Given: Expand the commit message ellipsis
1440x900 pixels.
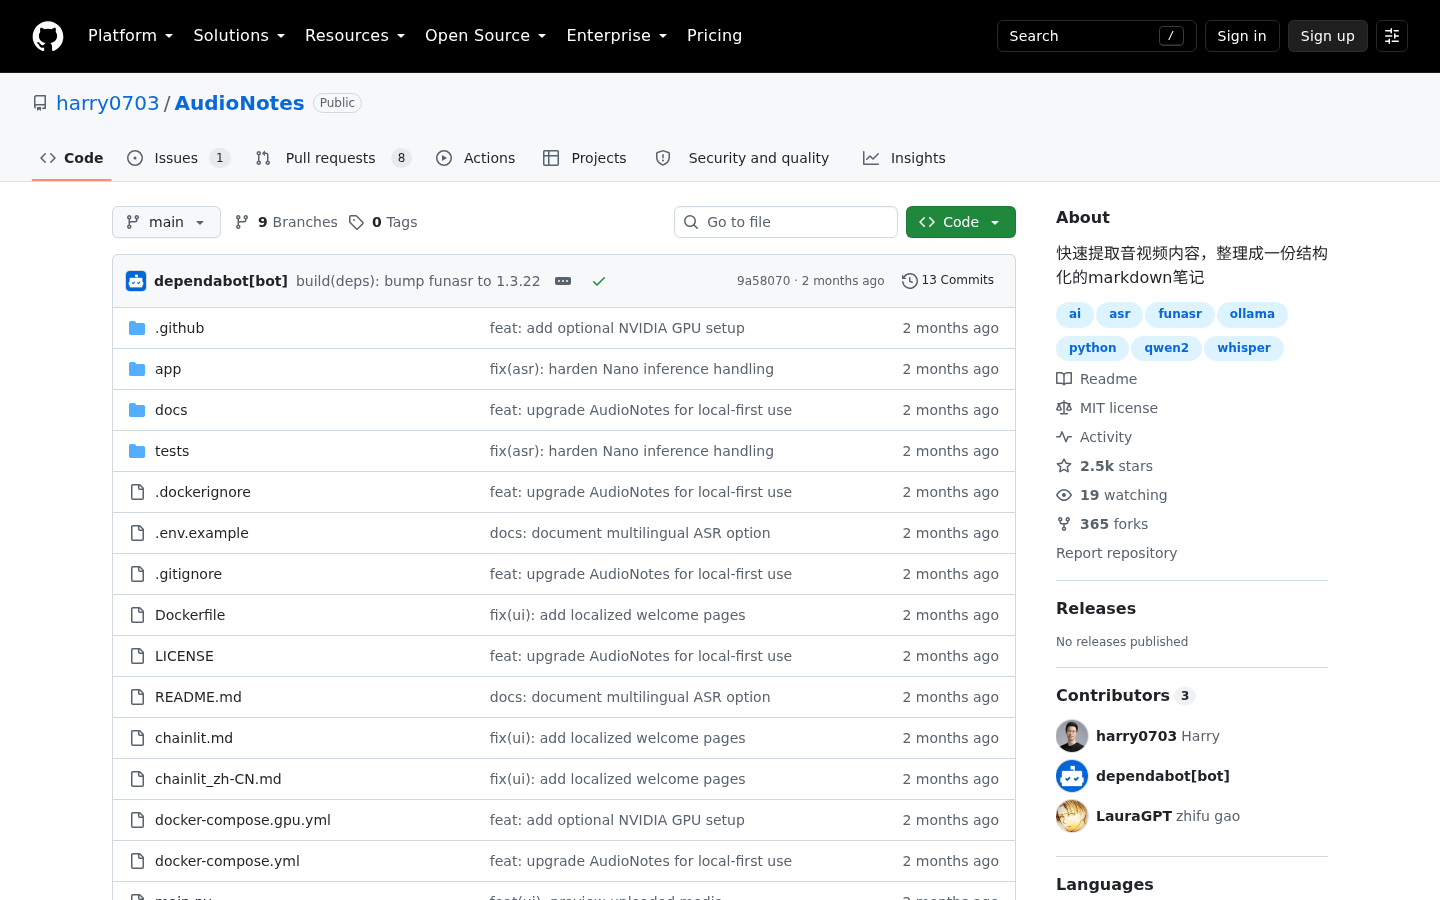Looking at the screenshot, I should tap(563, 281).
